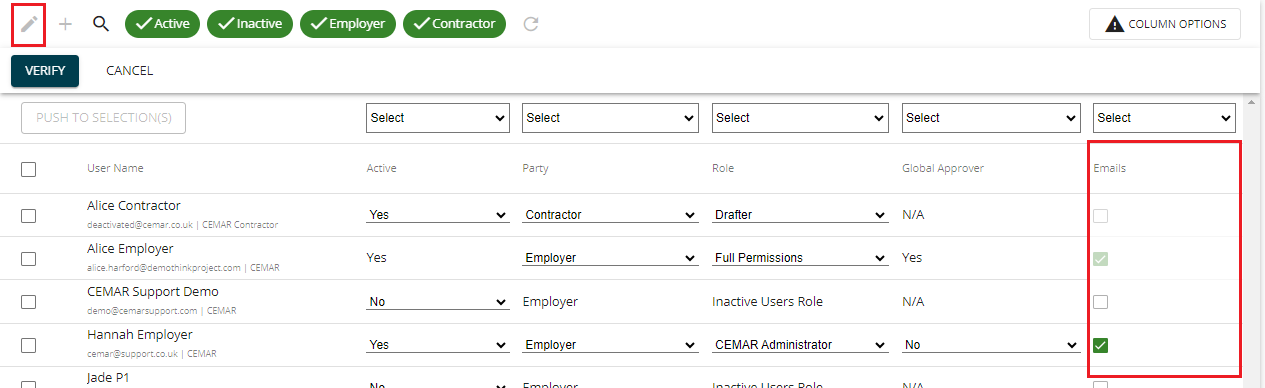Uncheck Hannah Employer's Emails checkbox
1265x388 pixels.
[1101, 345]
